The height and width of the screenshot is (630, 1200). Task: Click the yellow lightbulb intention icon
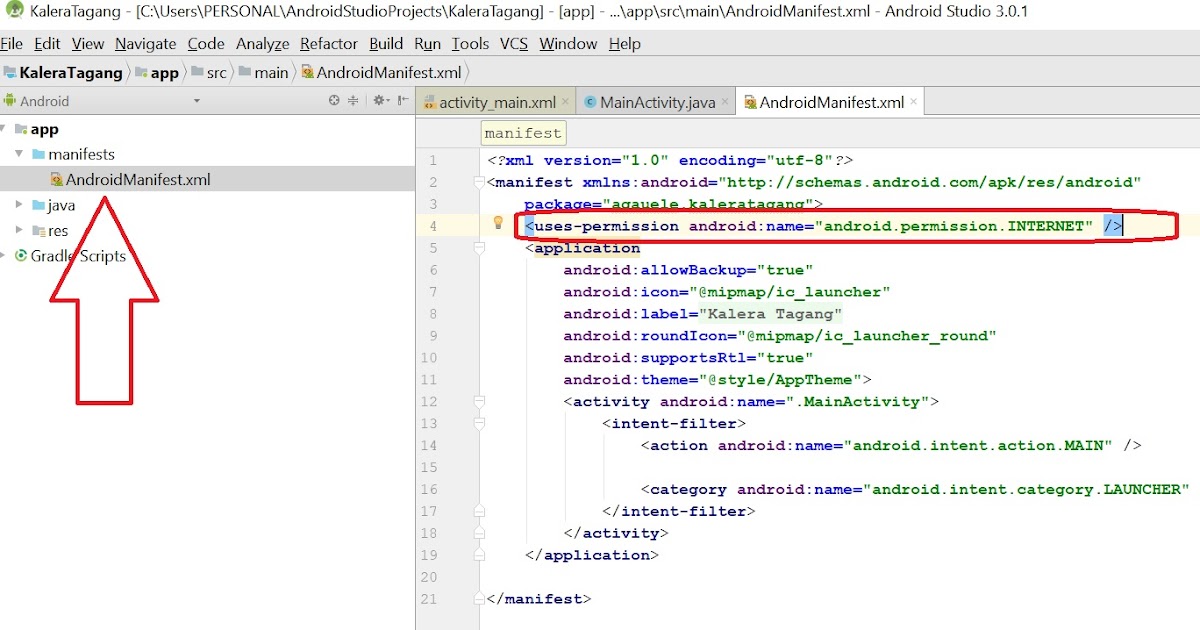click(x=497, y=223)
